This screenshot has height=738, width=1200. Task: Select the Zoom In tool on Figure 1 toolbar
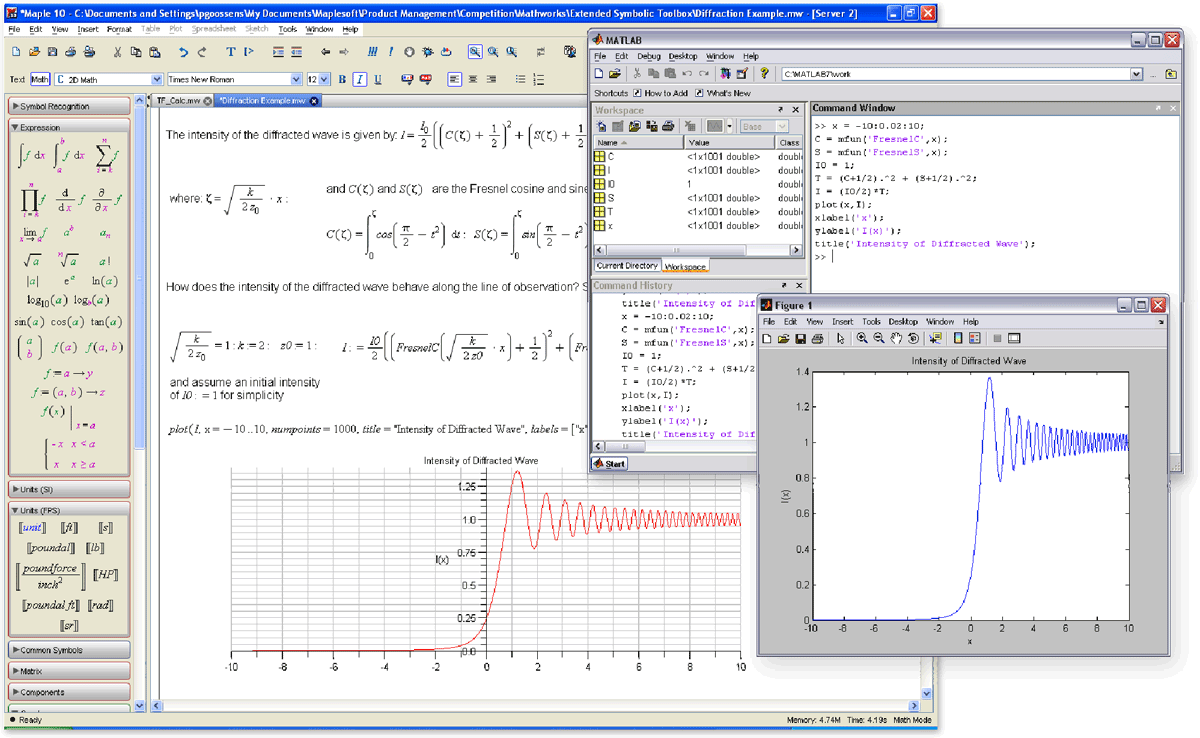[862, 337]
